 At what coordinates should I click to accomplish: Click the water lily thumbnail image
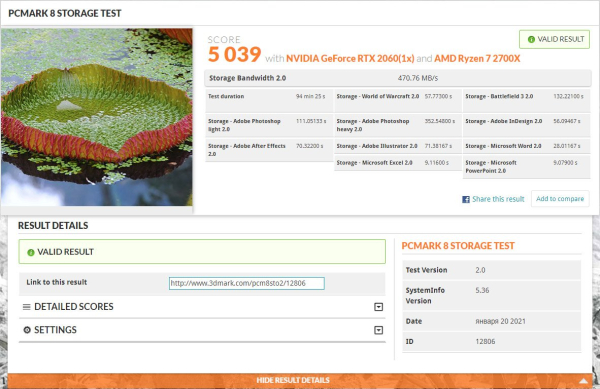[x=96, y=117]
